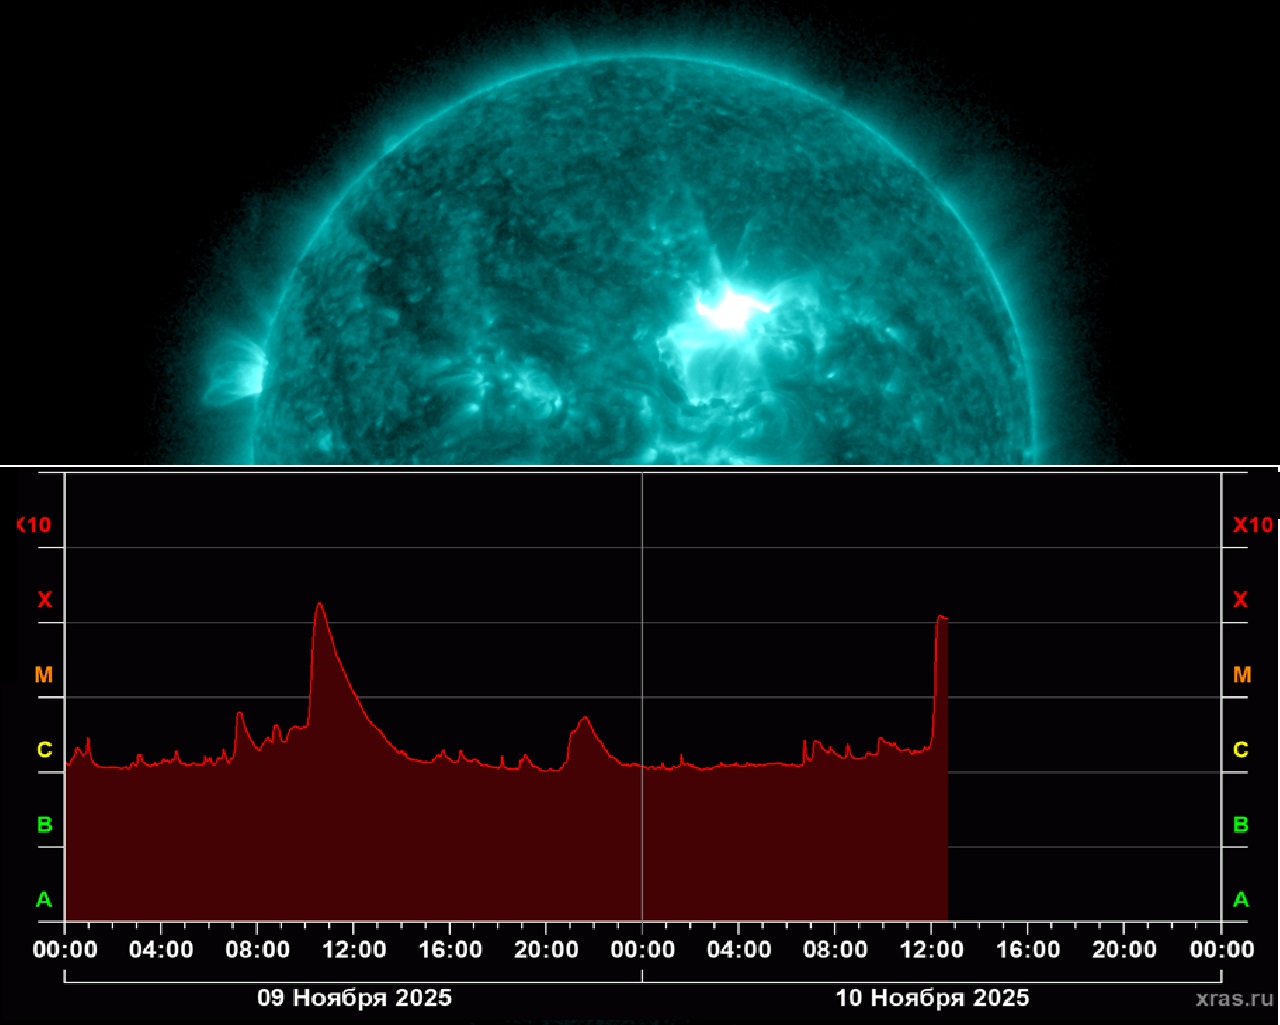The image size is (1280, 1025).
Task: Click the 20:00 time label under 09 Ноября
Action: tap(546, 949)
